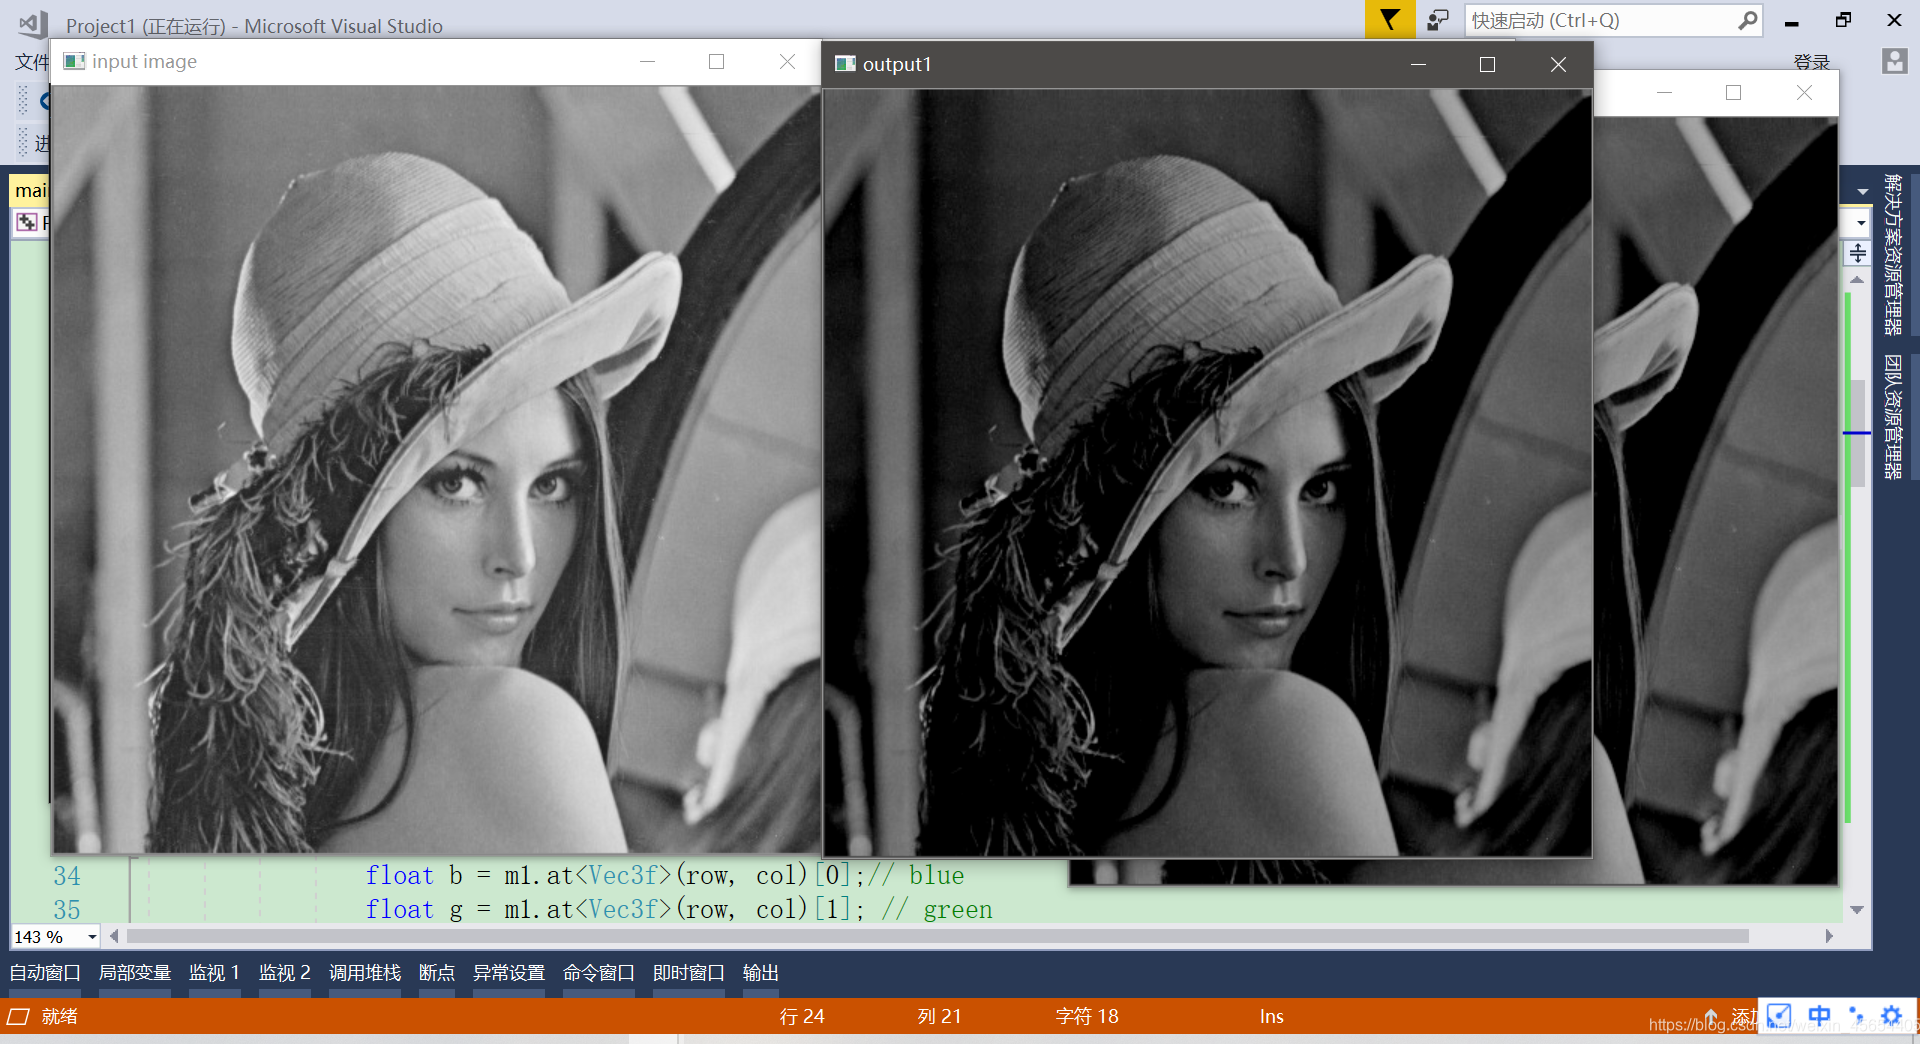Click the // blue comment in code
Image resolution: width=1931 pixels, height=1044 pixels.
pyautogui.click(x=916, y=875)
